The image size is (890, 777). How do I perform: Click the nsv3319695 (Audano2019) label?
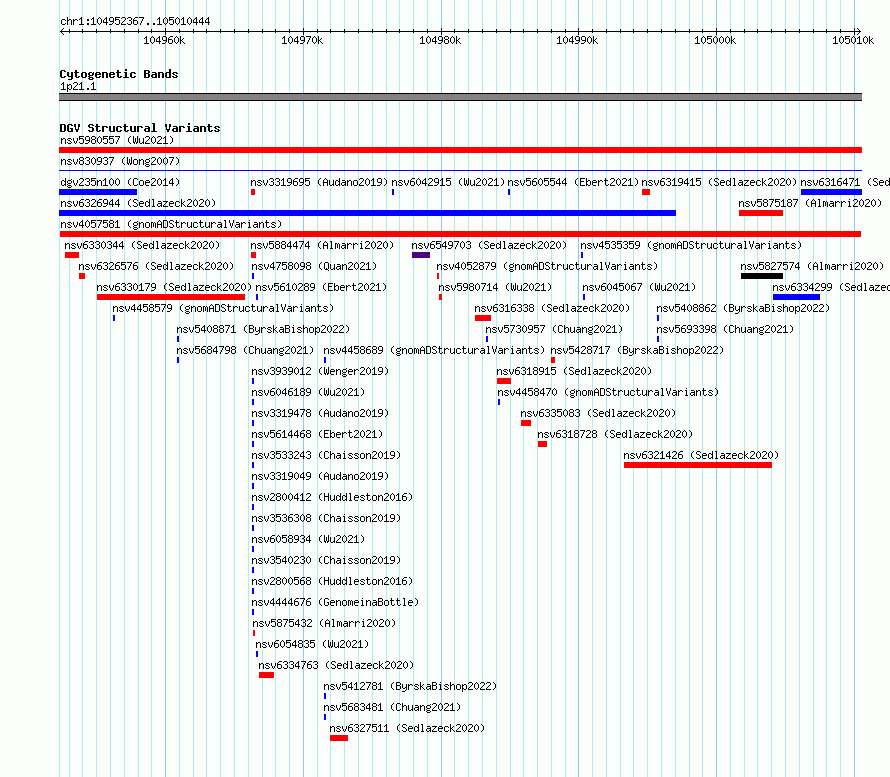[x=319, y=182]
